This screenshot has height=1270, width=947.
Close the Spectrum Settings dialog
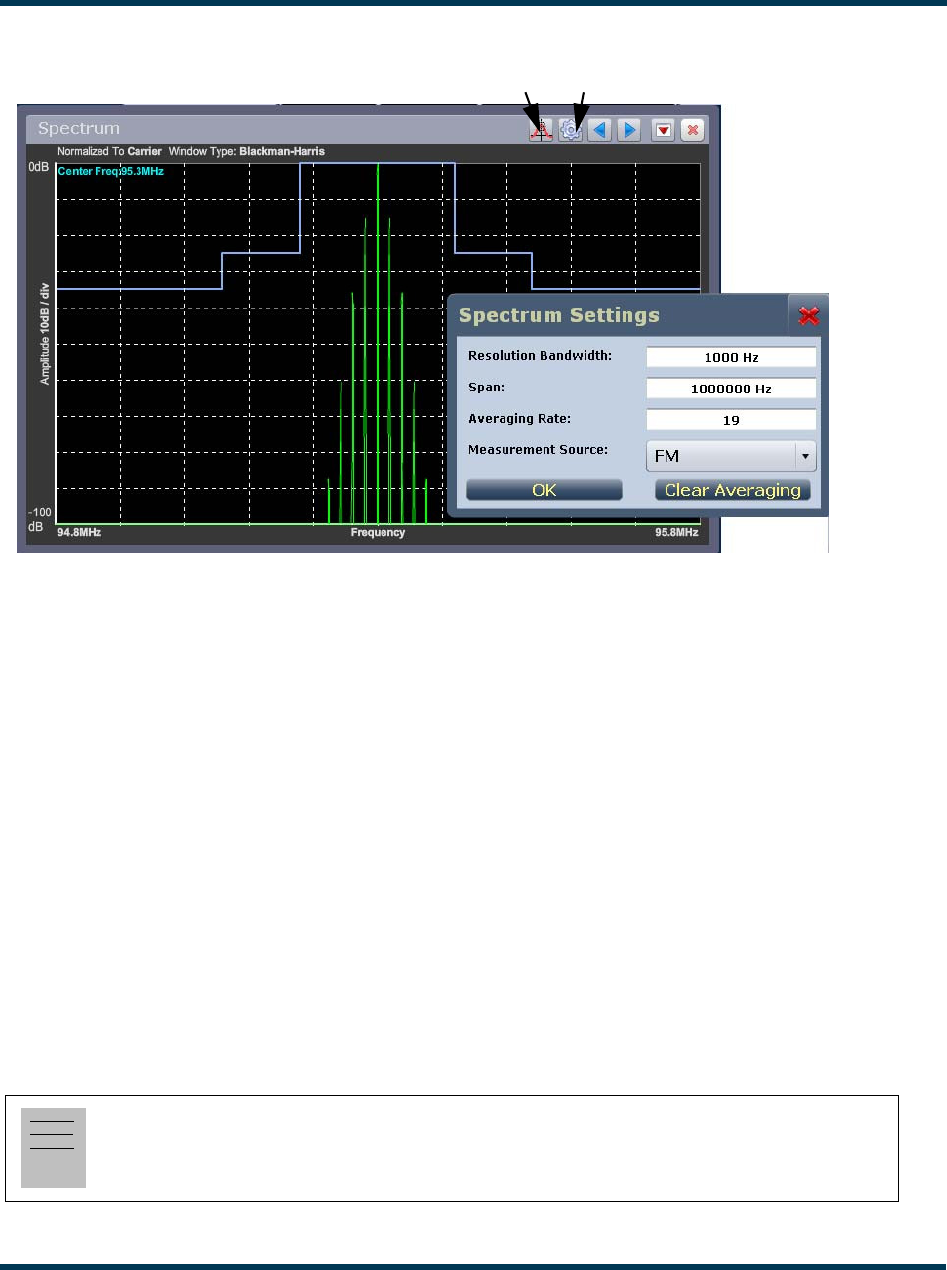coord(809,316)
